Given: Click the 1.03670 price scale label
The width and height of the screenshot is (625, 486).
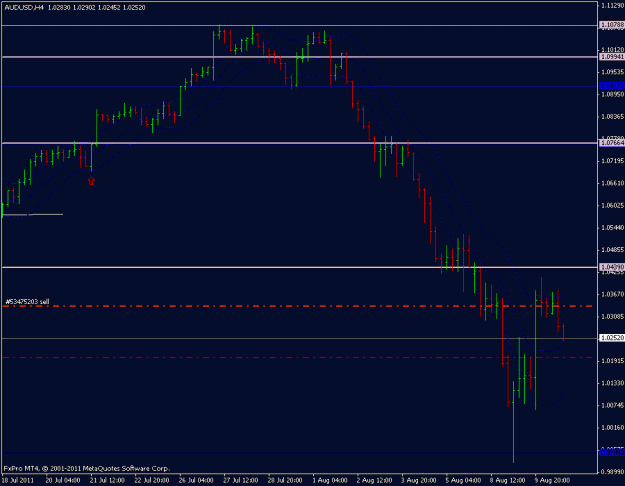Looking at the screenshot, I should pyautogui.click(x=613, y=294).
